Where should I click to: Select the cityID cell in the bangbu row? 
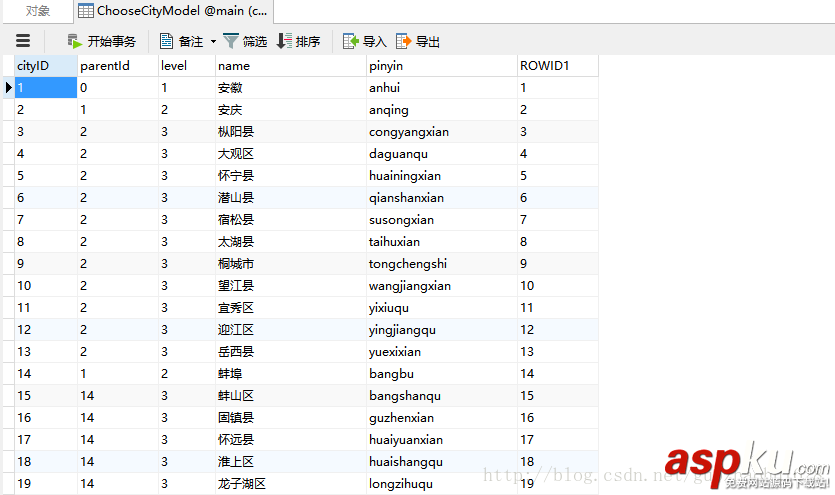click(x=46, y=374)
